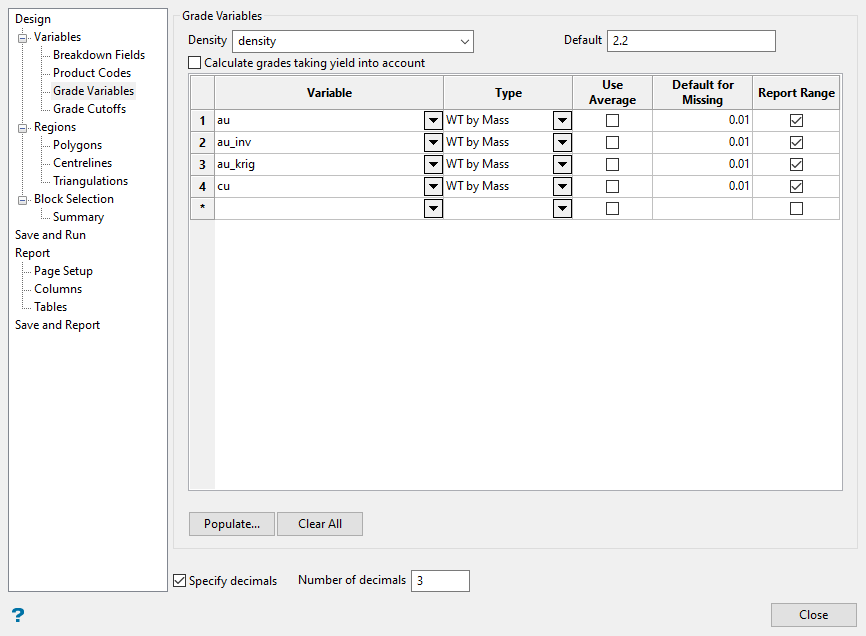
Task: Enable calculate grades taking yield into account
Action: pos(195,63)
